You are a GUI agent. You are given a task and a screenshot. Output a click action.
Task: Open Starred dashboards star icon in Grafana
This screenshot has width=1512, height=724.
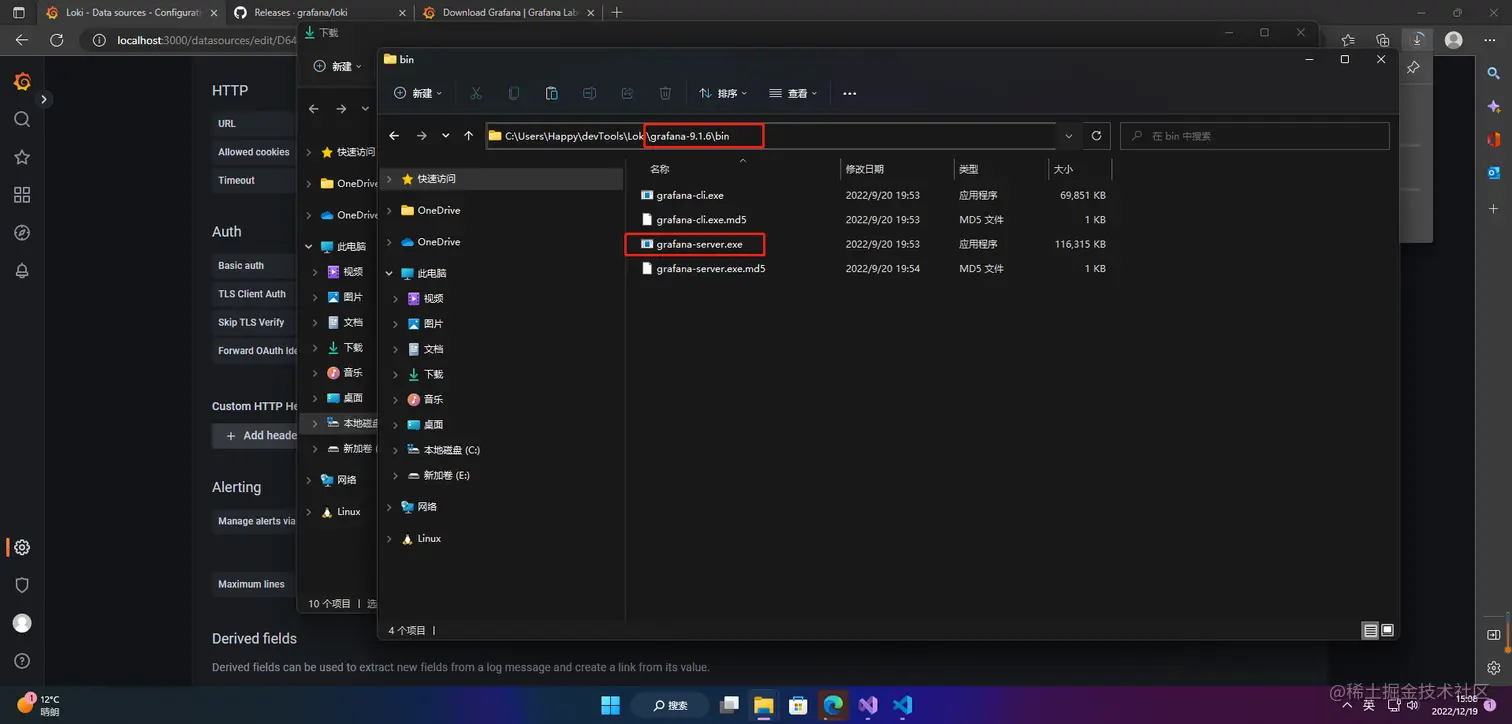click(22, 157)
